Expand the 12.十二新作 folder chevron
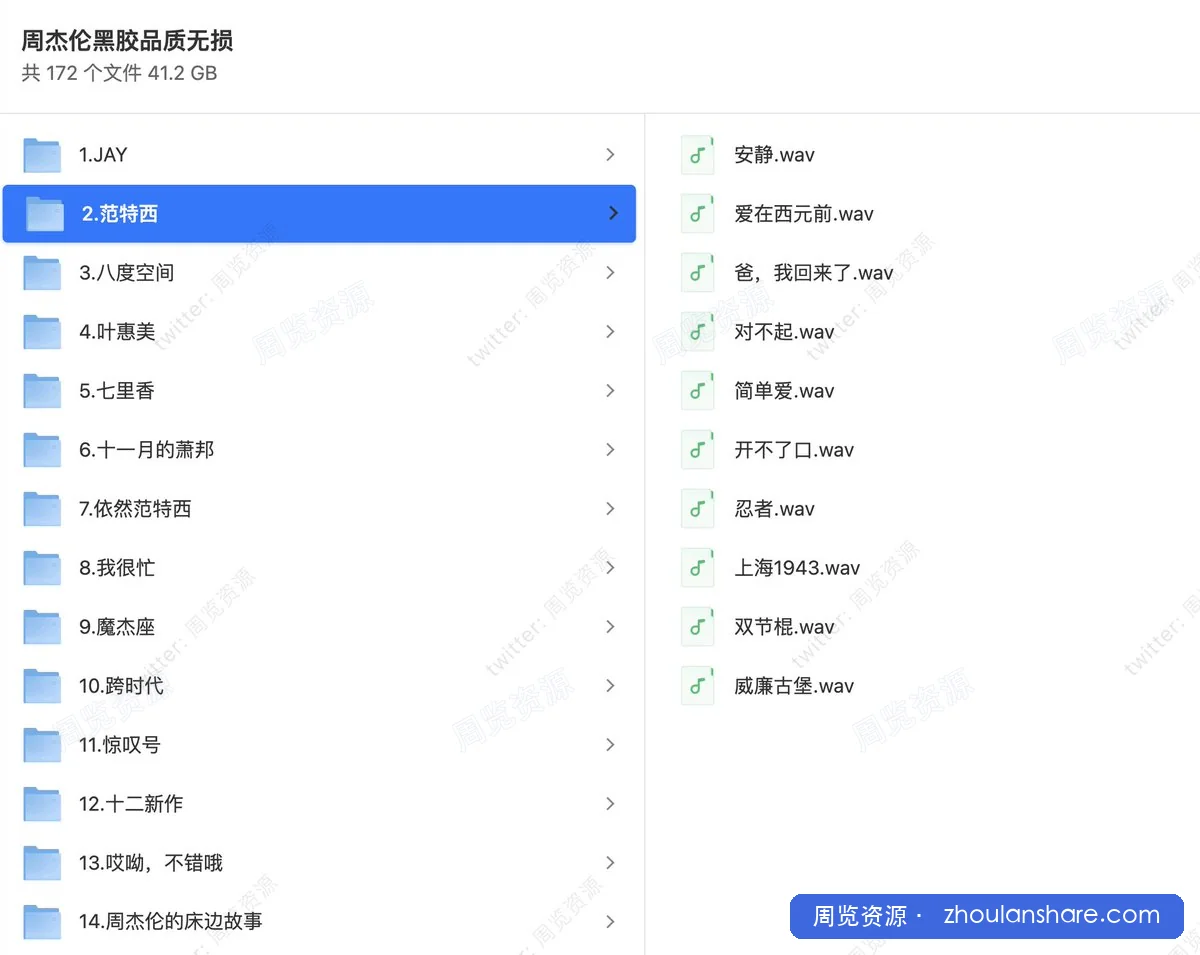1200x955 pixels. [x=610, y=804]
